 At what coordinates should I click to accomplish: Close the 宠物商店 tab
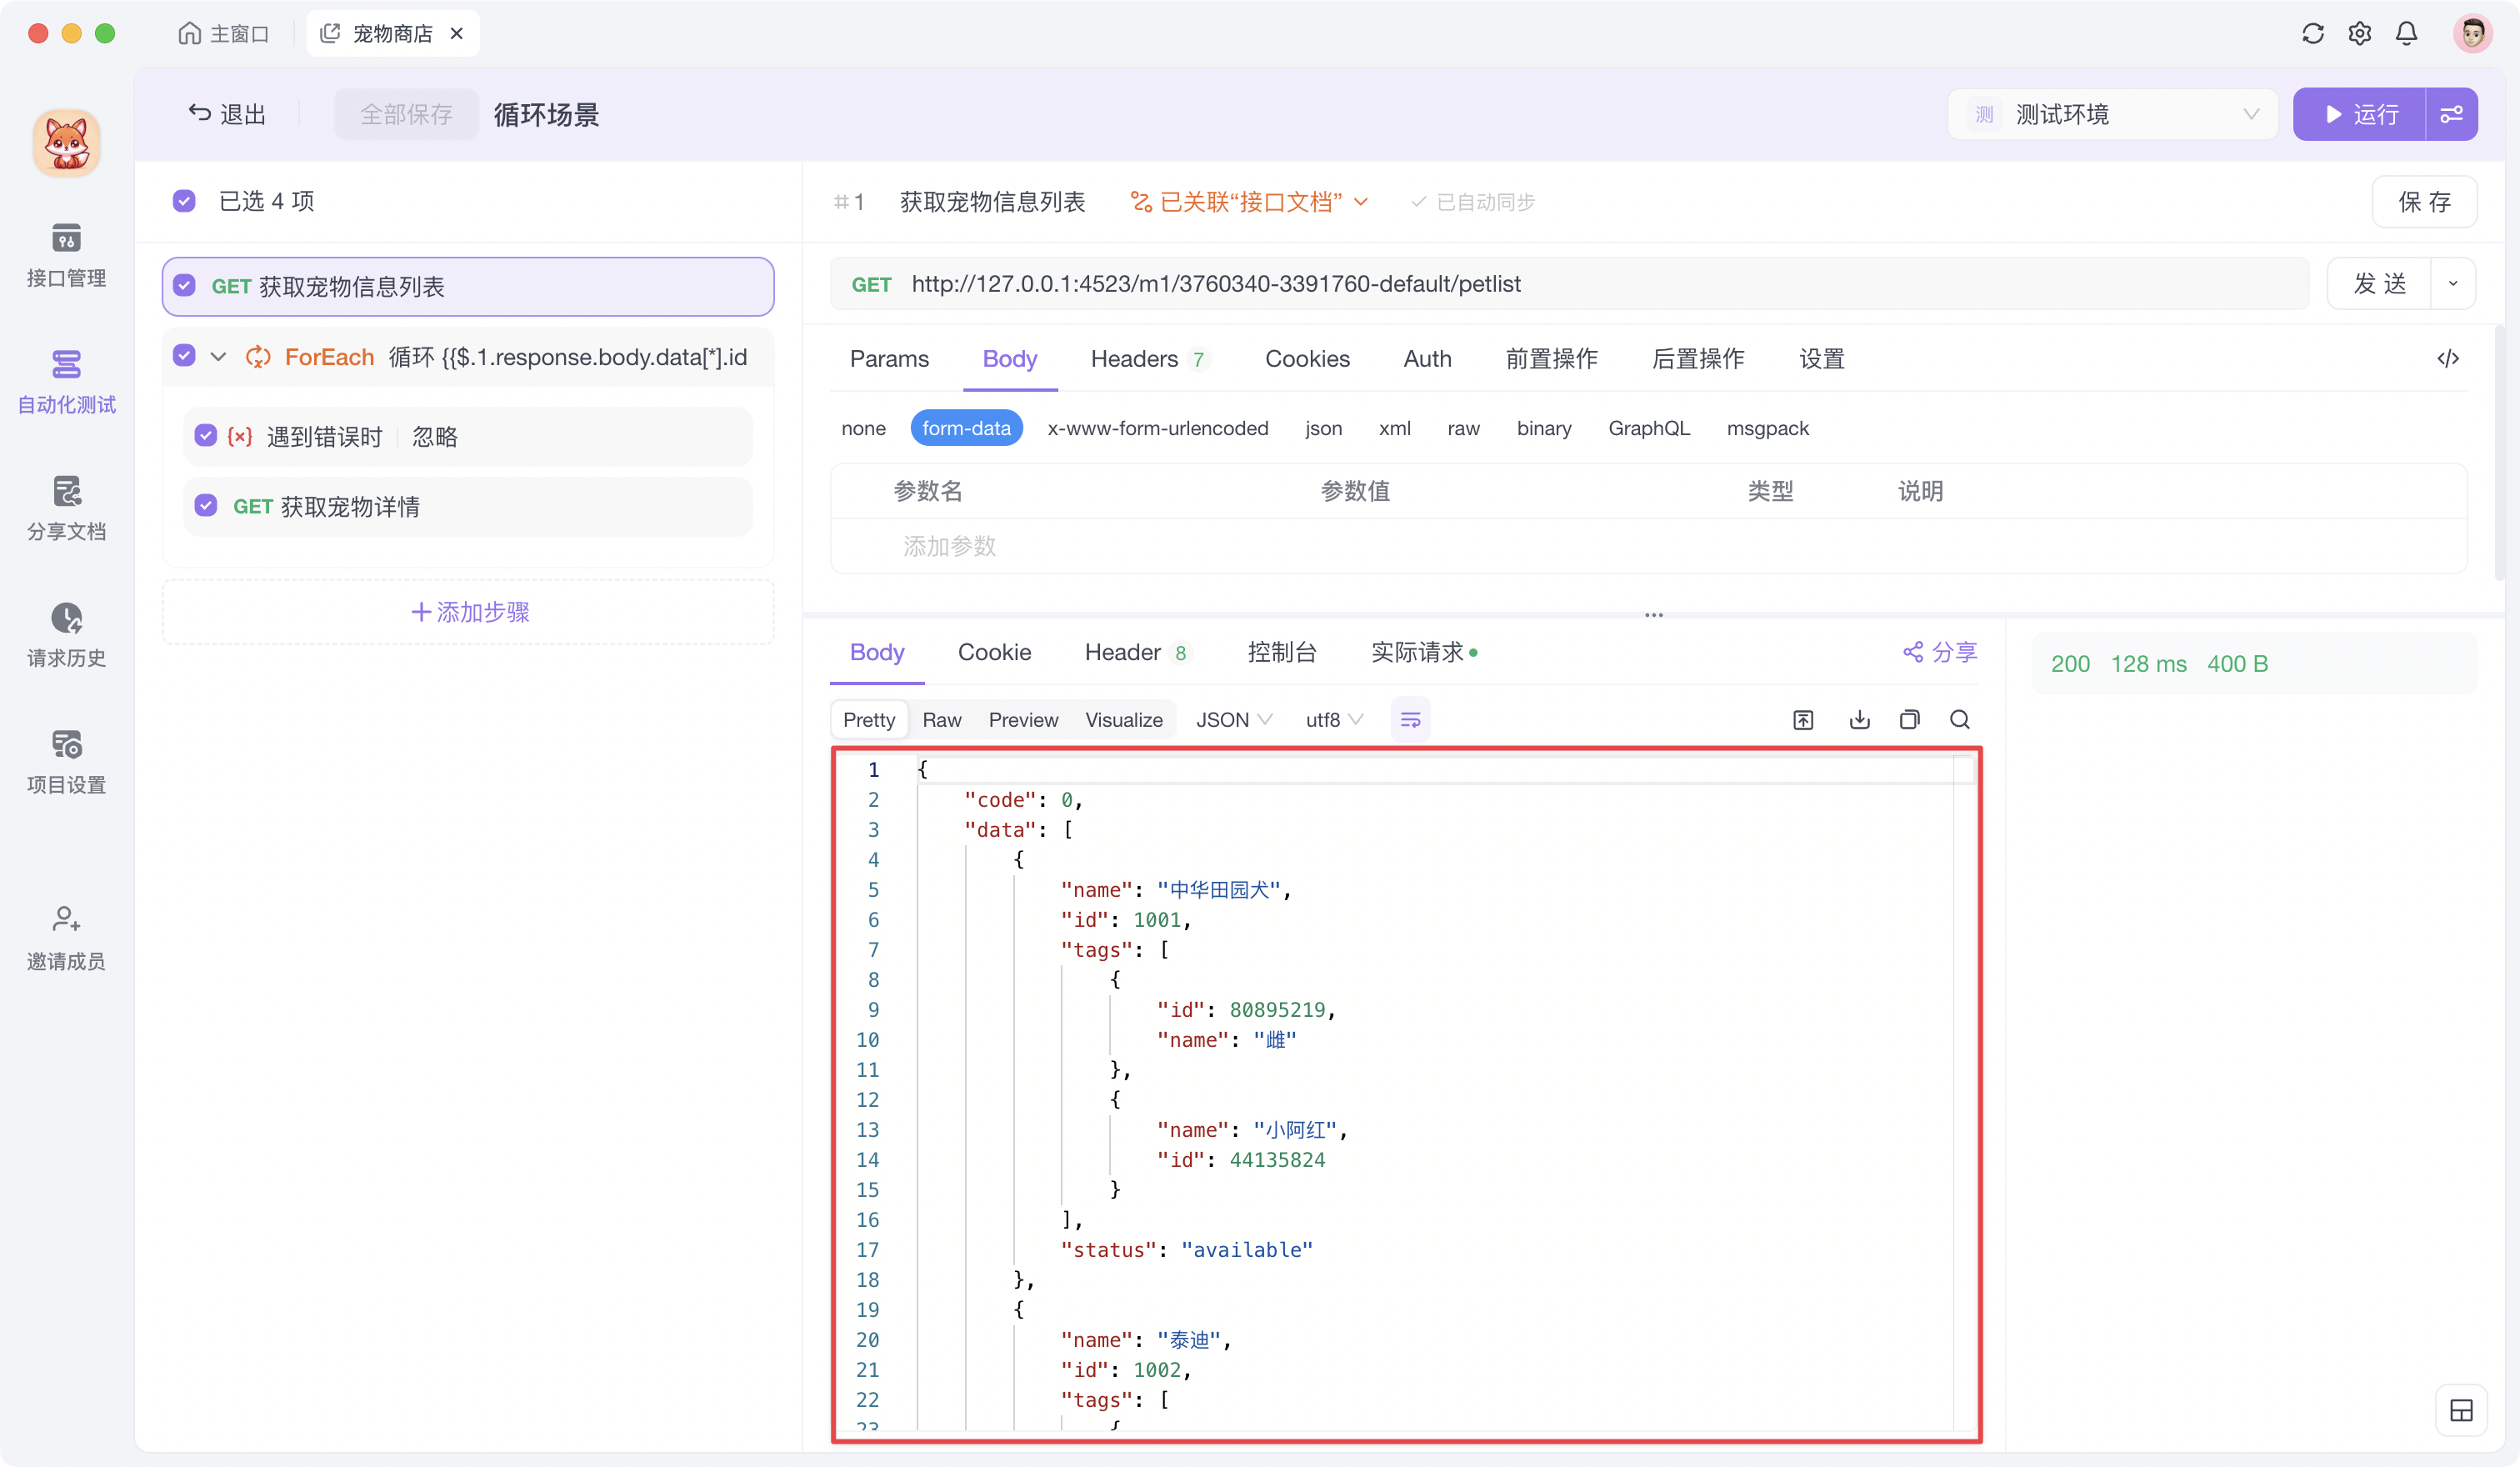[x=457, y=34]
